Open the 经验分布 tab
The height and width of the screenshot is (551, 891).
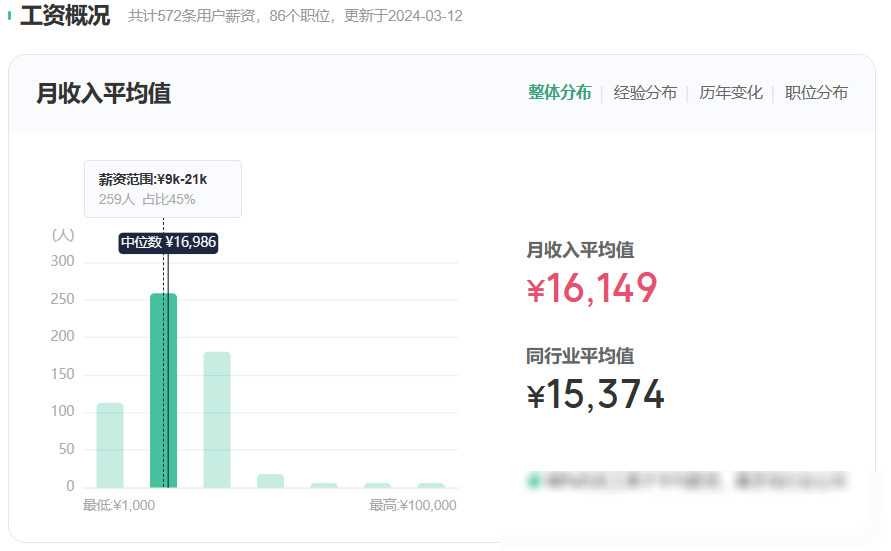click(x=644, y=93)
